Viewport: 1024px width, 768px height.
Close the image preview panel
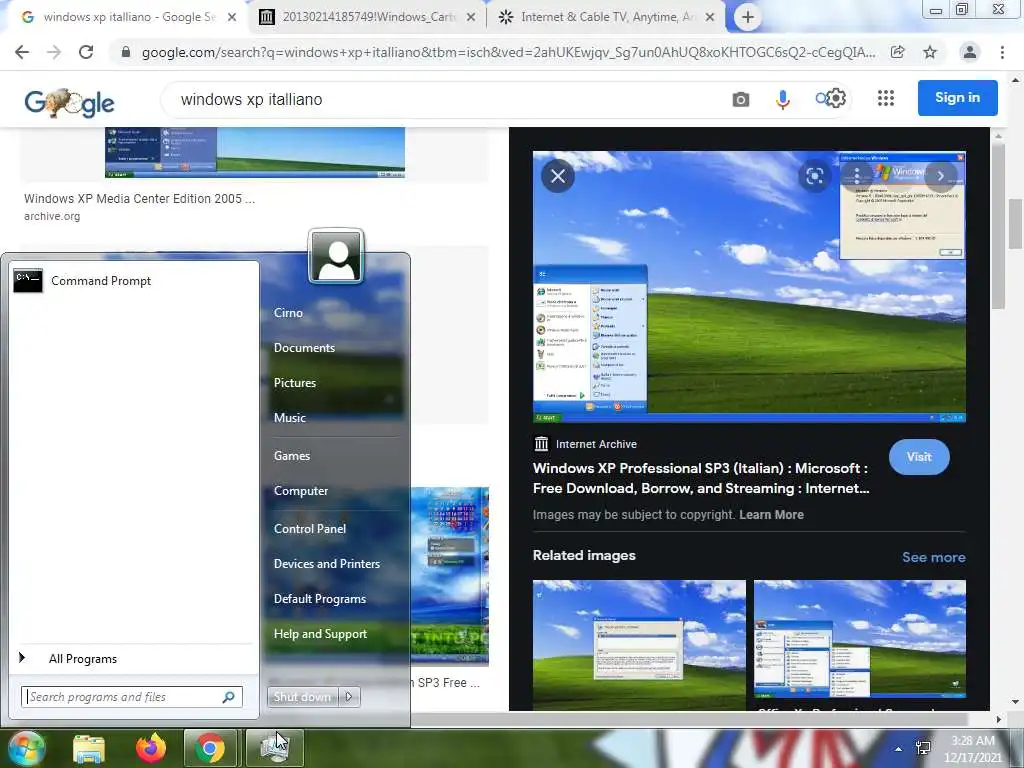pos(558,176)
